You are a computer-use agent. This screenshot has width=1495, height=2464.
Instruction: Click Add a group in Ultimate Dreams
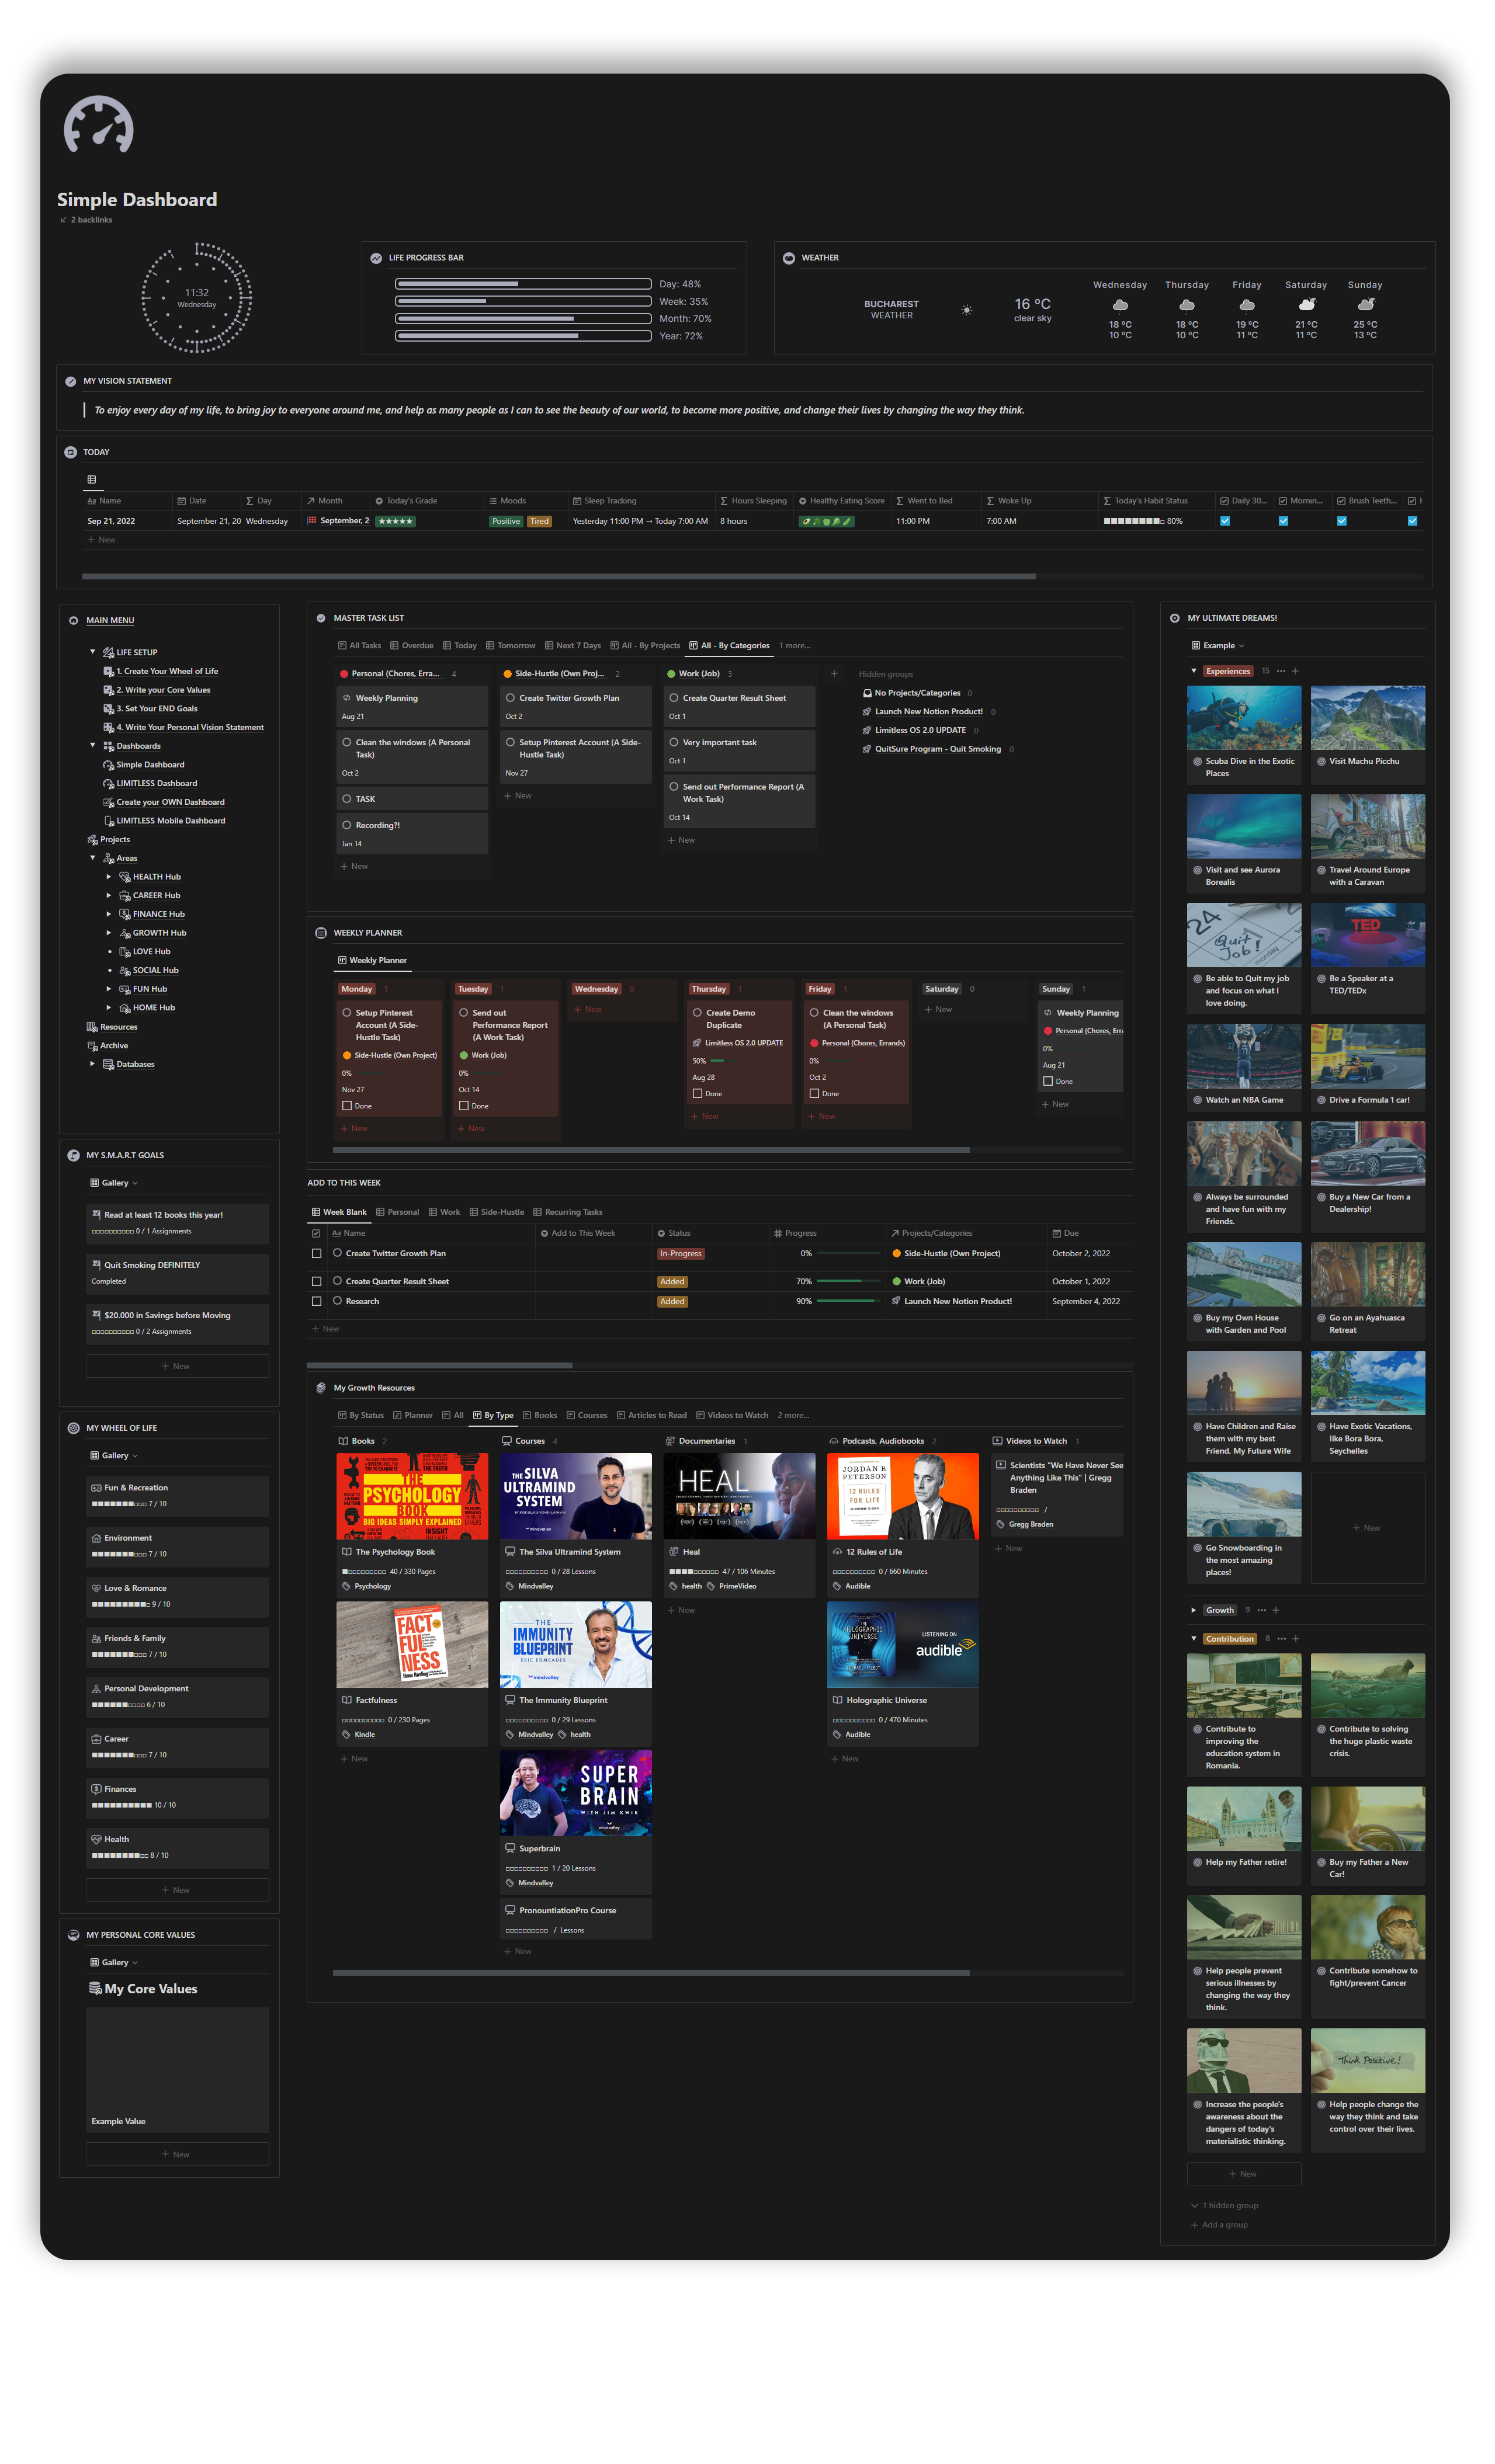tap(1219, 2225)
